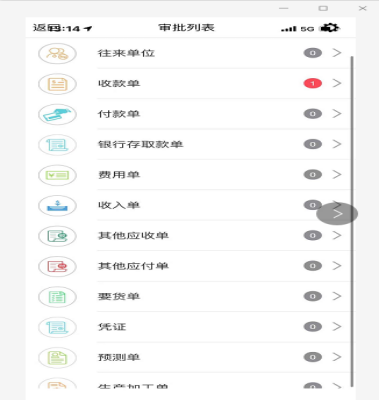
Task: Click the 其他应收单 green document icon
Action: point(57,236)
